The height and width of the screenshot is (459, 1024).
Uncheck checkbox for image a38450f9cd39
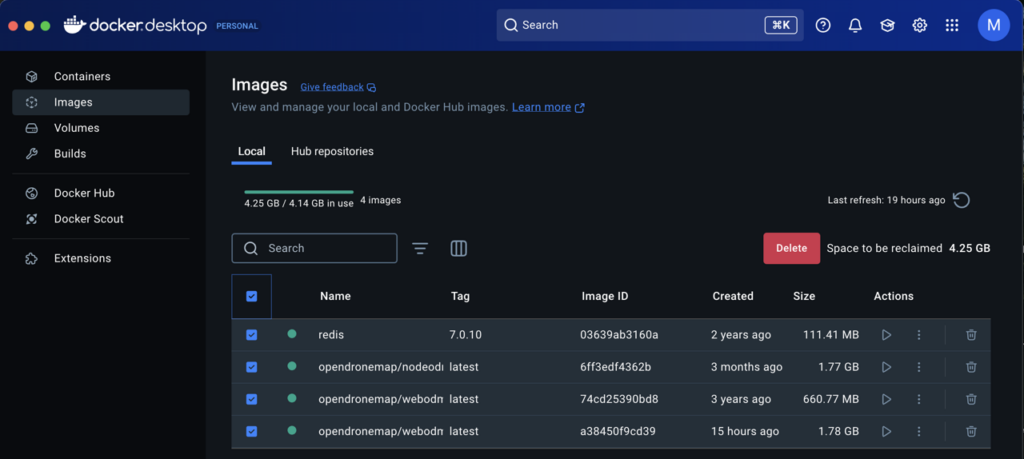click(251, 432)
